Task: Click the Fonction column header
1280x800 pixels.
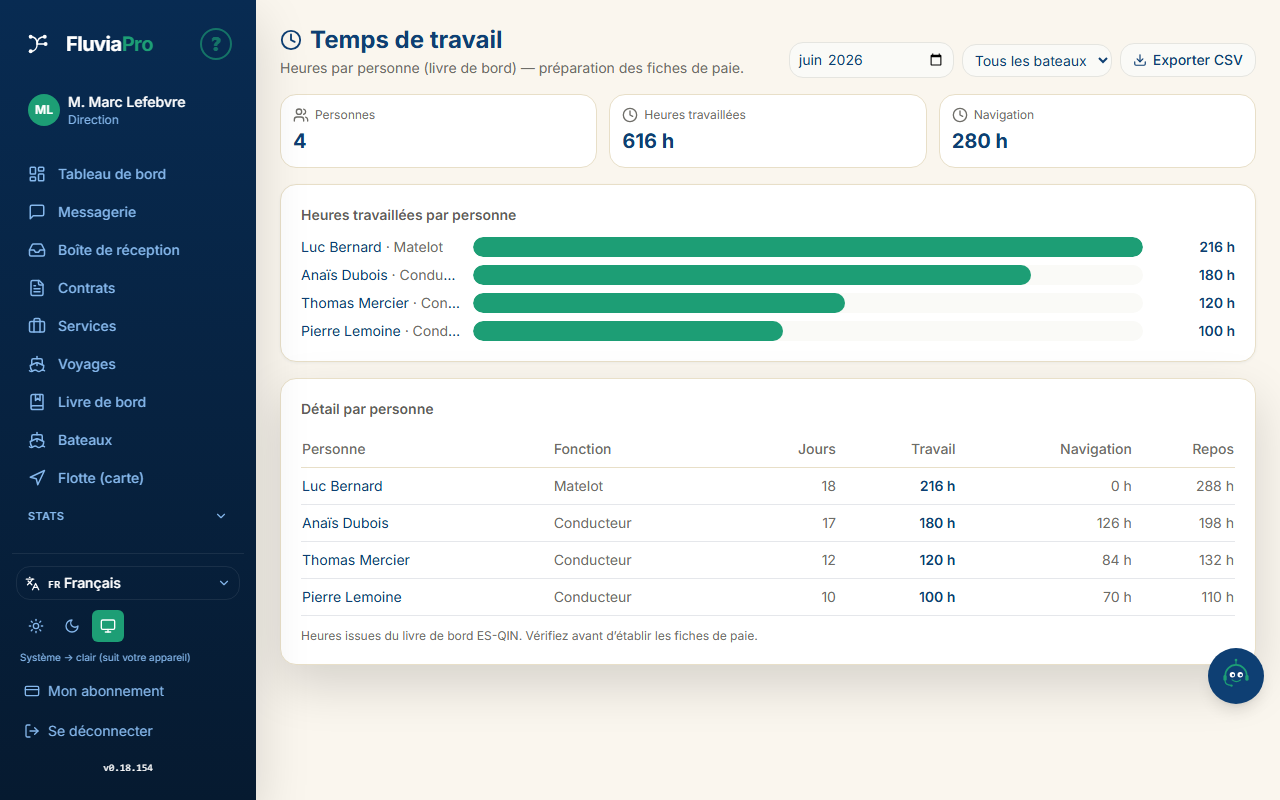Action: pyautogui.click(x=582, y=449)
